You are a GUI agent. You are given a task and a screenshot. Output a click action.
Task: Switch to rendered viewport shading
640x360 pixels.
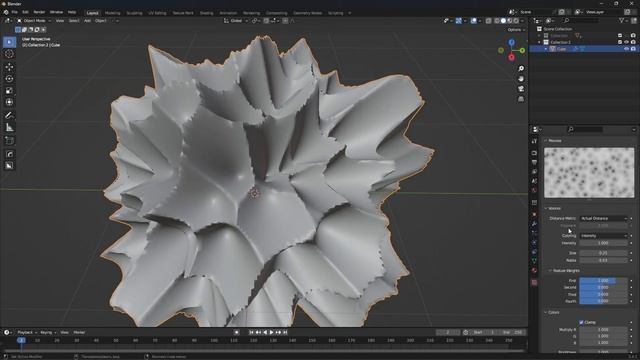pos(516,20)
